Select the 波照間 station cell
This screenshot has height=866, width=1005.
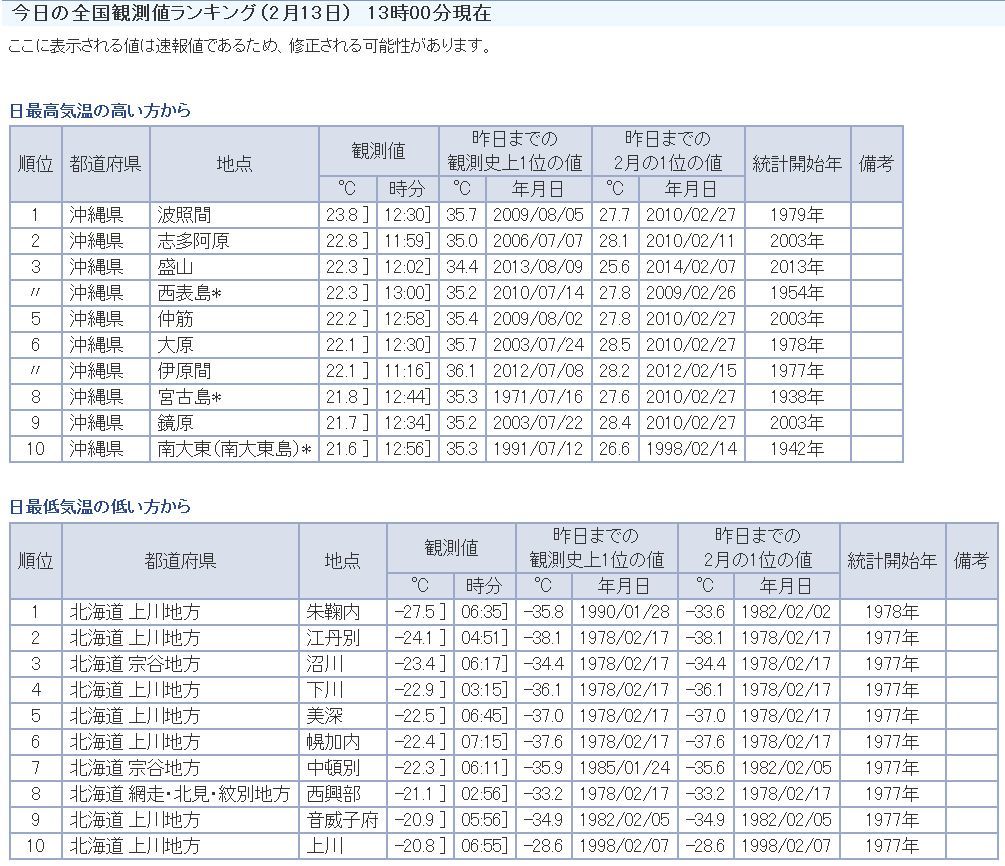234,215
